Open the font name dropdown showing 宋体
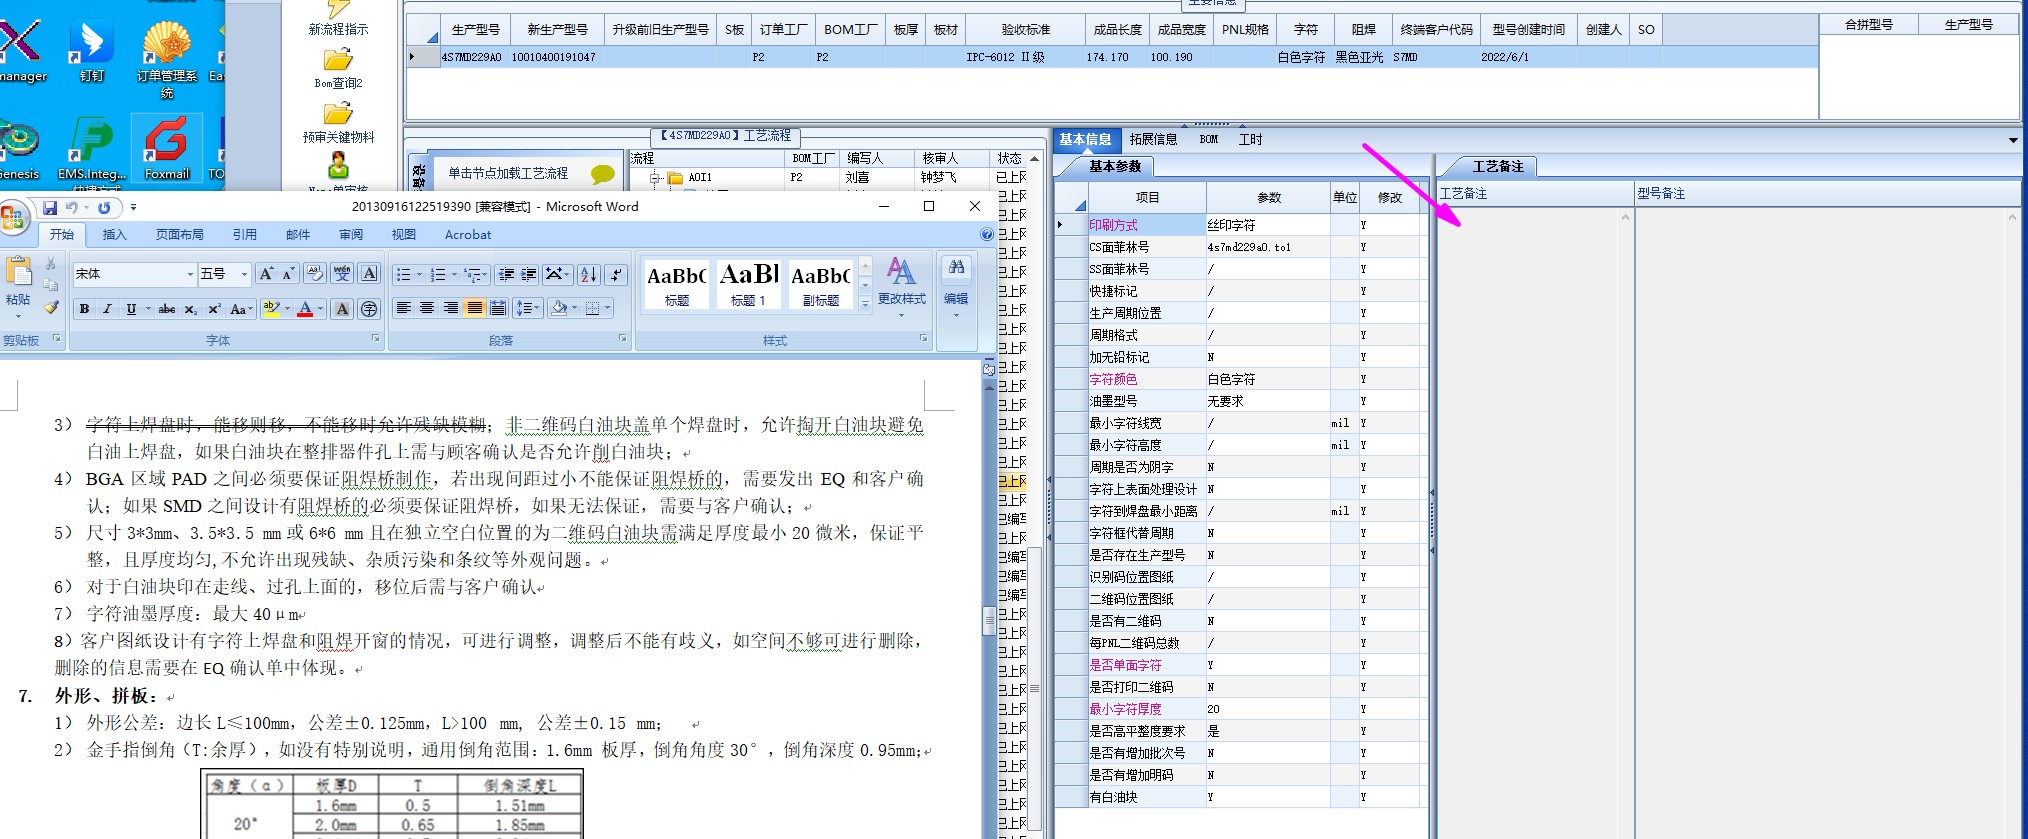Screen dimensions: 2028x839 click(190, 274)
